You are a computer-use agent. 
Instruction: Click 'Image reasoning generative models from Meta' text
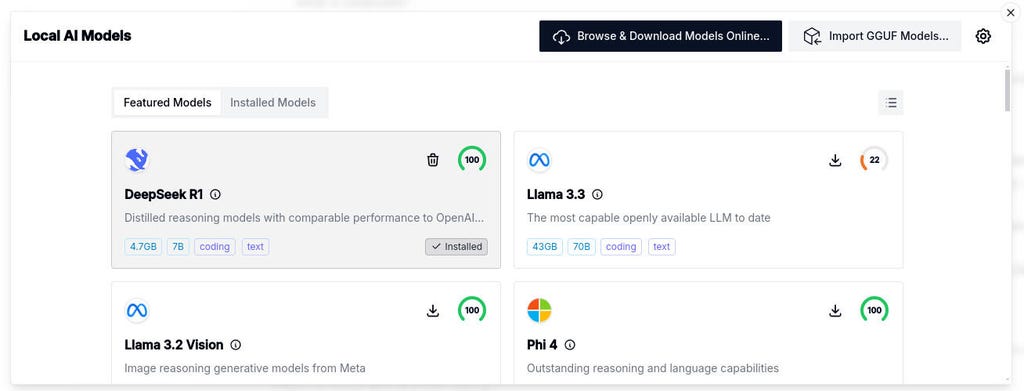[x=245, y=368]
